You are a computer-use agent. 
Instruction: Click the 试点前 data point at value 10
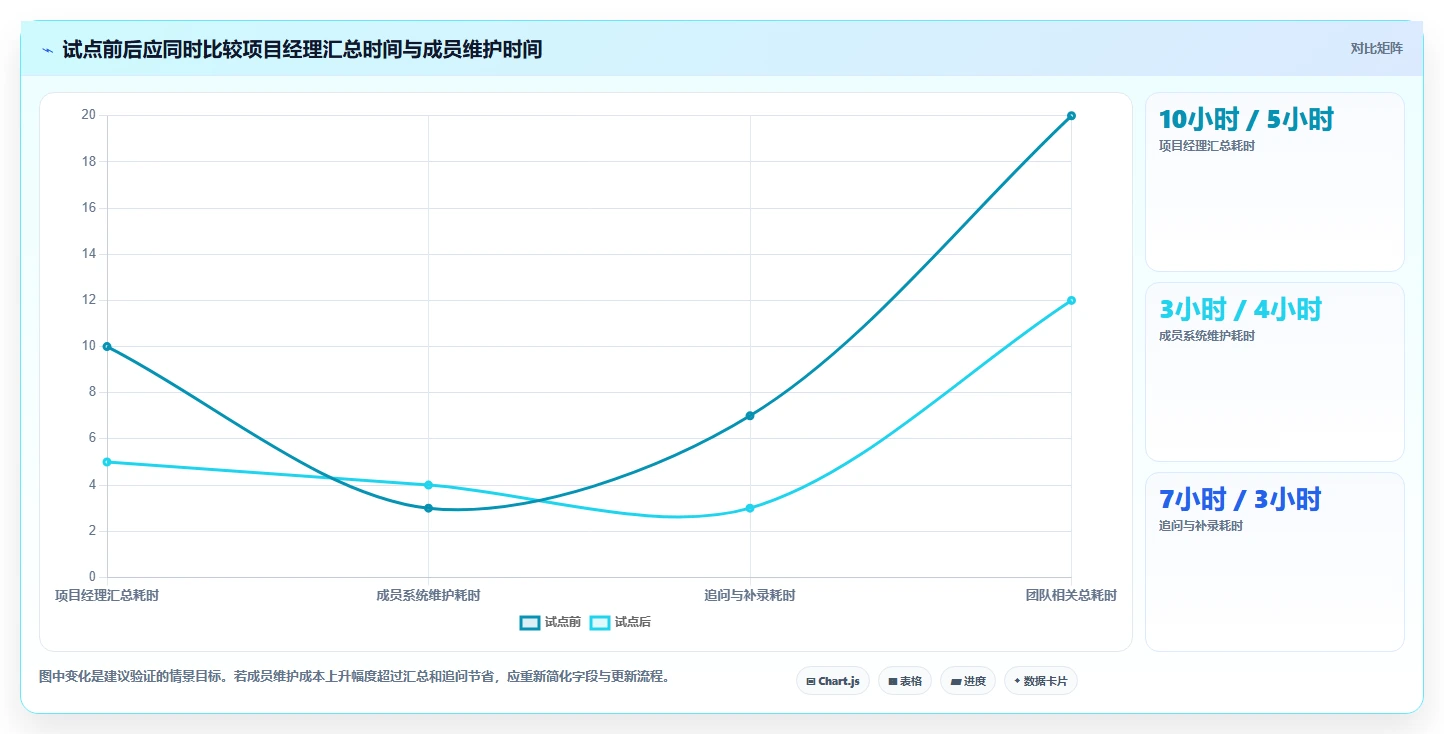[107, 346]
